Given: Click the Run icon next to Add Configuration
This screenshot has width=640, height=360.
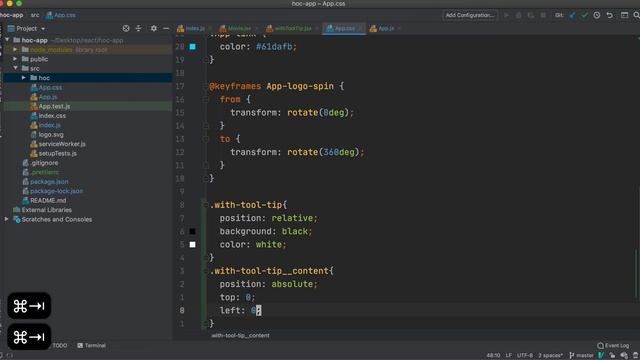Looking at the screenshot, I should pyautogui.click(x=506, y=16).
